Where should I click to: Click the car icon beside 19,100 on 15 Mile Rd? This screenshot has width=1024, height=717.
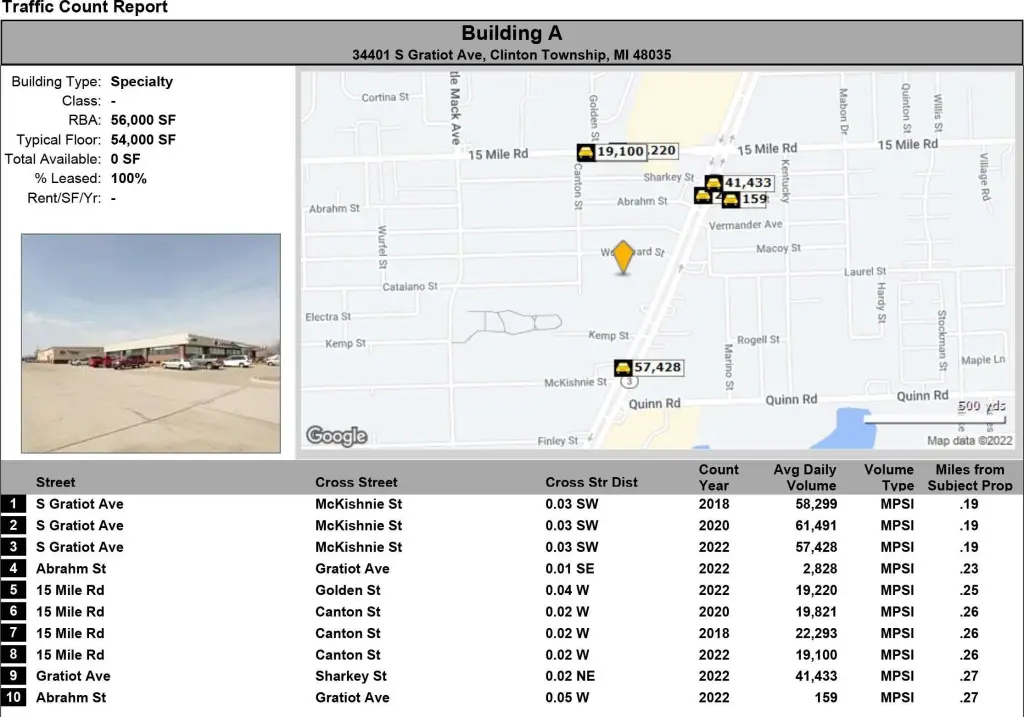coord(586,152)
